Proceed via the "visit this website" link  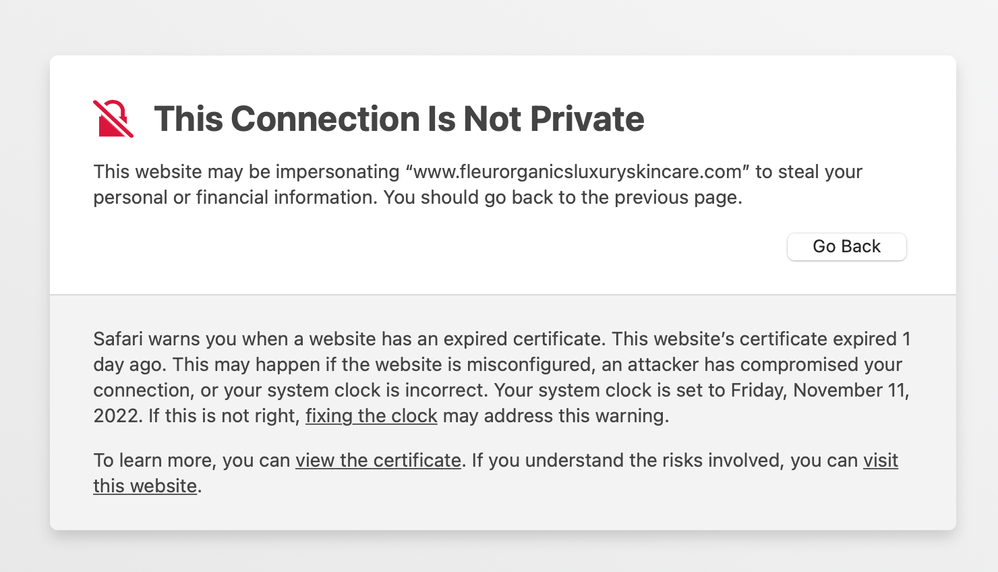[880, 461]
